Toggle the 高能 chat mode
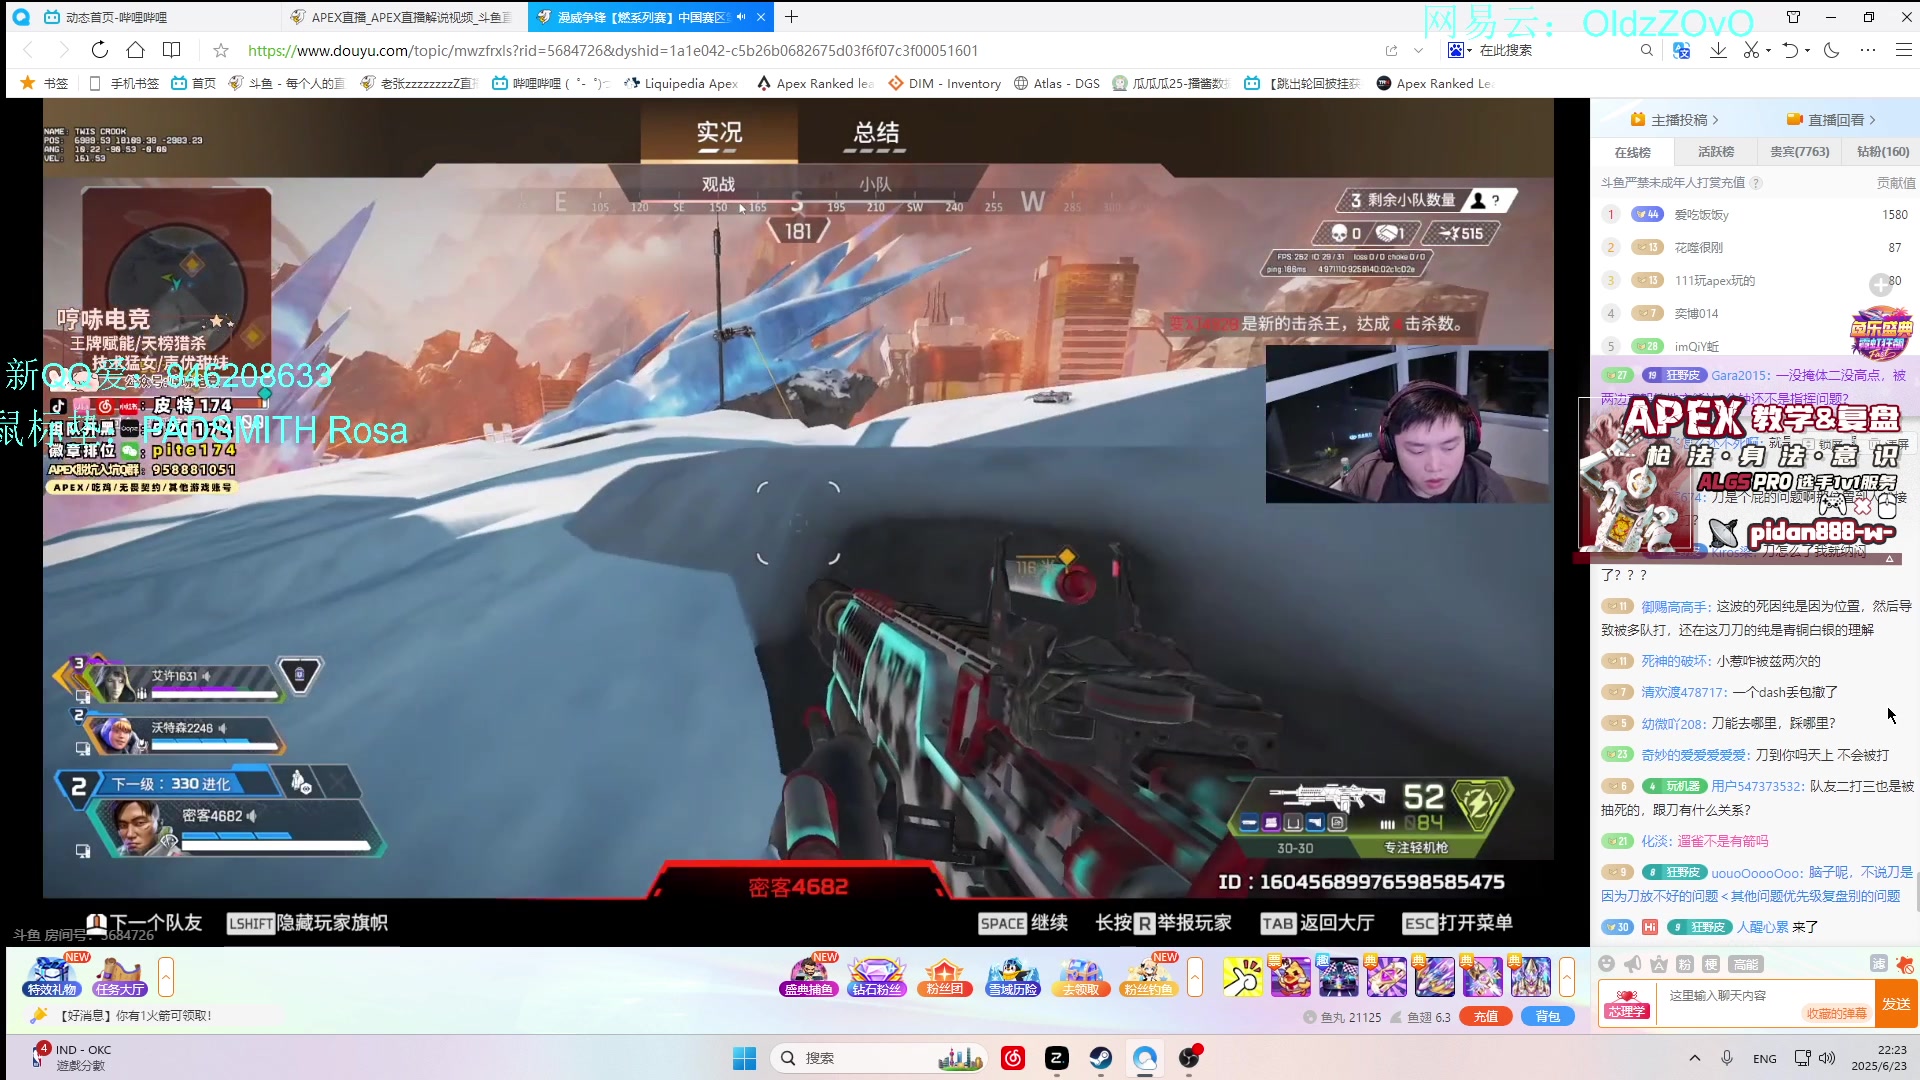Screen dimensions: 1920x1080 pyautogui.click(x=1746, y=964)
